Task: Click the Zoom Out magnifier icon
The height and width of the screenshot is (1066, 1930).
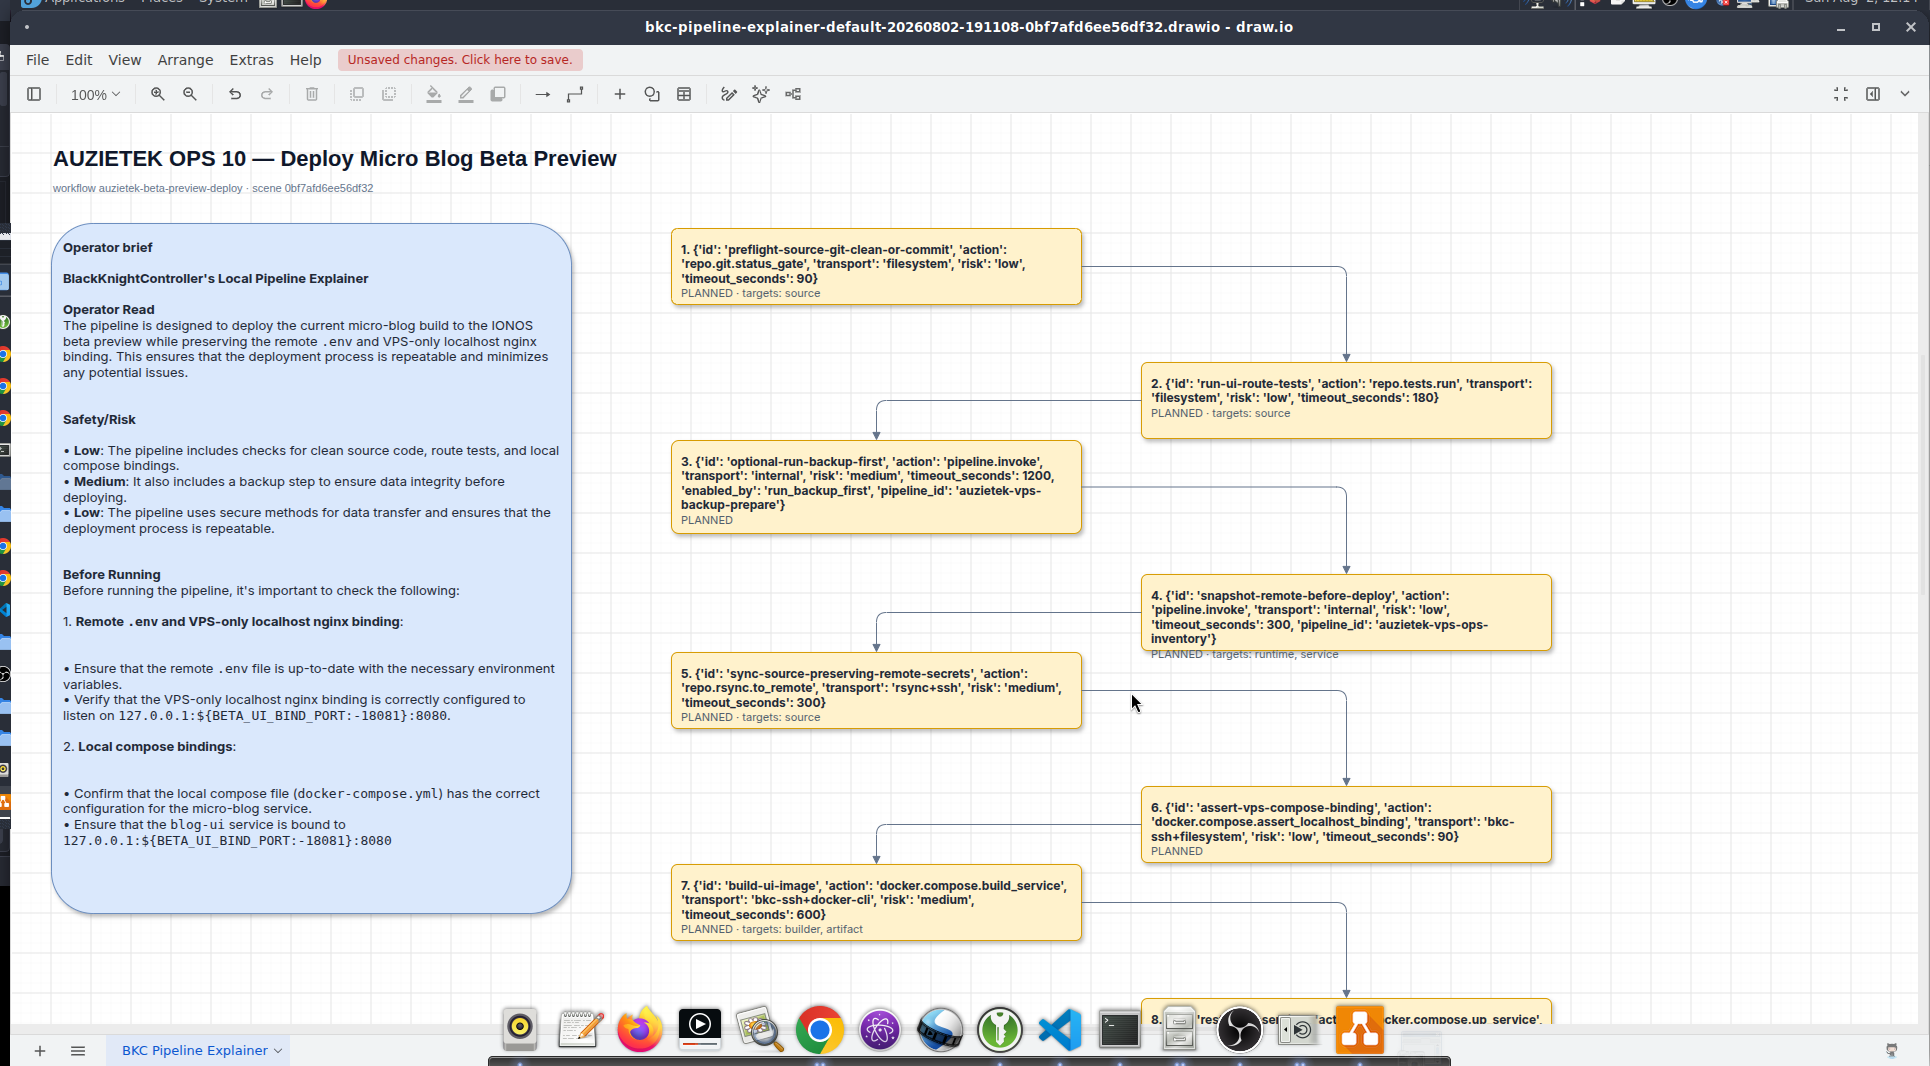Action: tap(190, 94)
